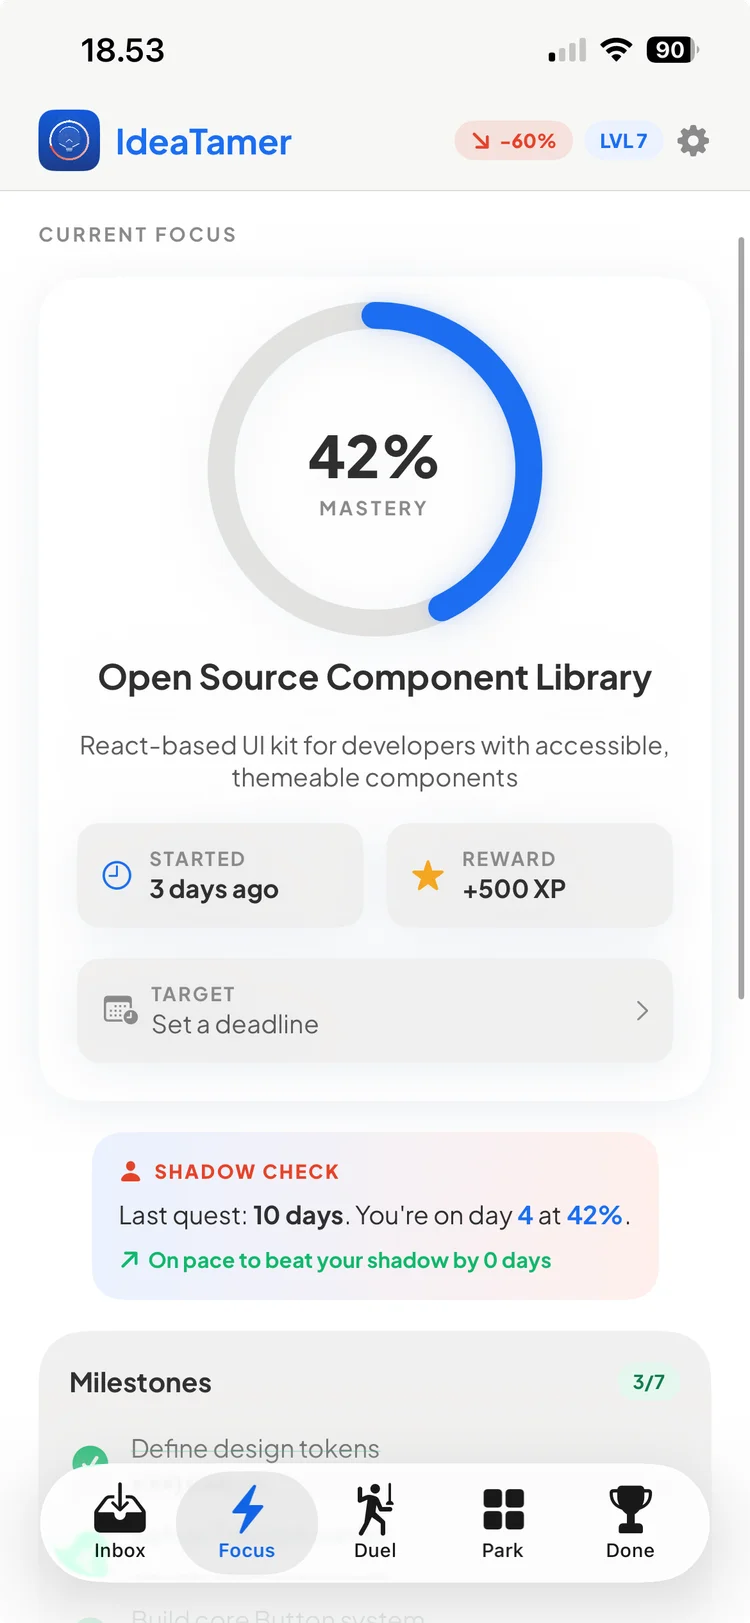Select the Focus tab lightning icon
Viewport: 750px width, 1623px height.
pos(247,1509)
